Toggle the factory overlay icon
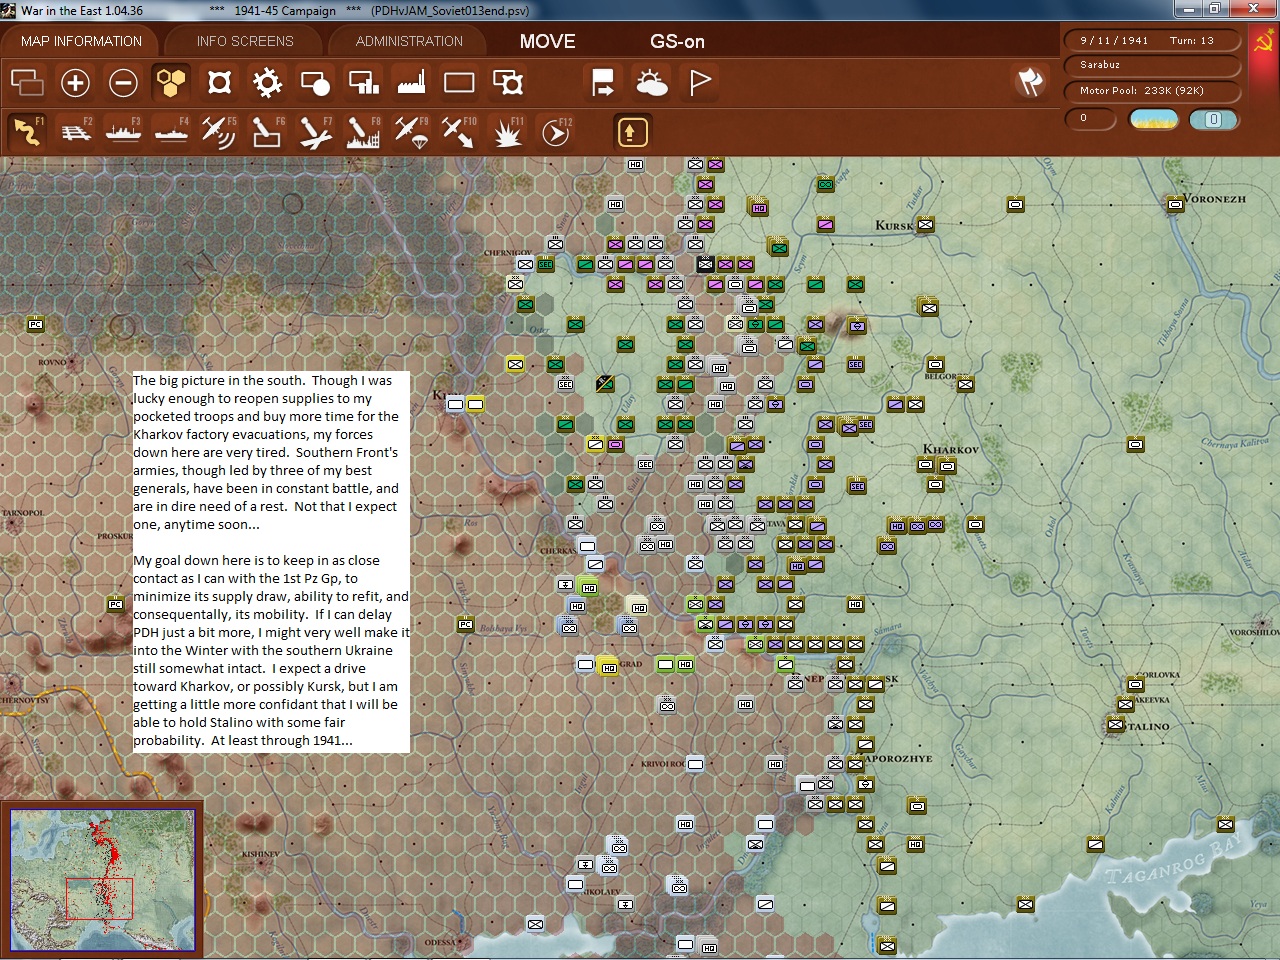The image size is (1280, 960). (x=411, y=82)
